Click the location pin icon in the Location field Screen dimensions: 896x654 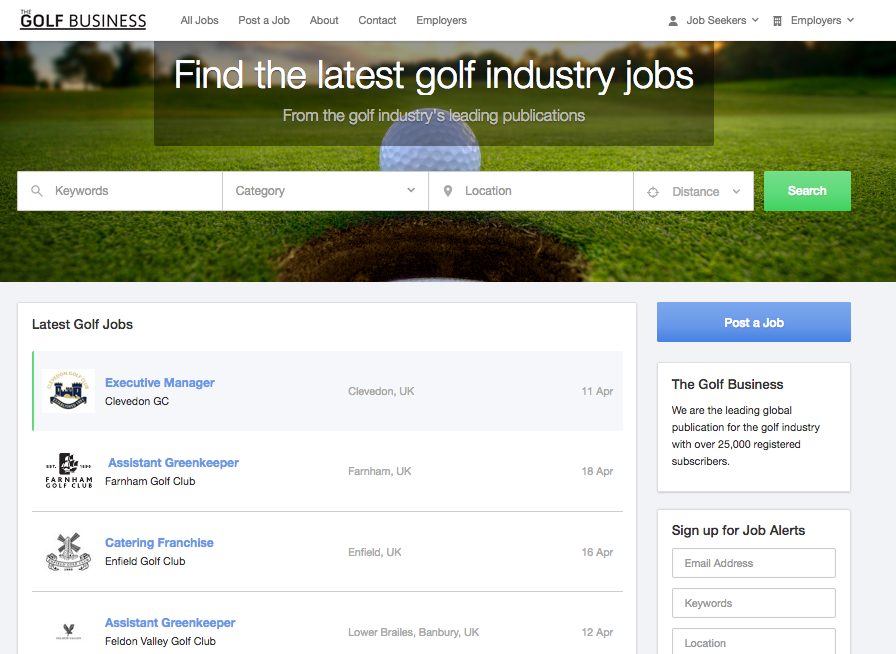(x=446, y=190)
